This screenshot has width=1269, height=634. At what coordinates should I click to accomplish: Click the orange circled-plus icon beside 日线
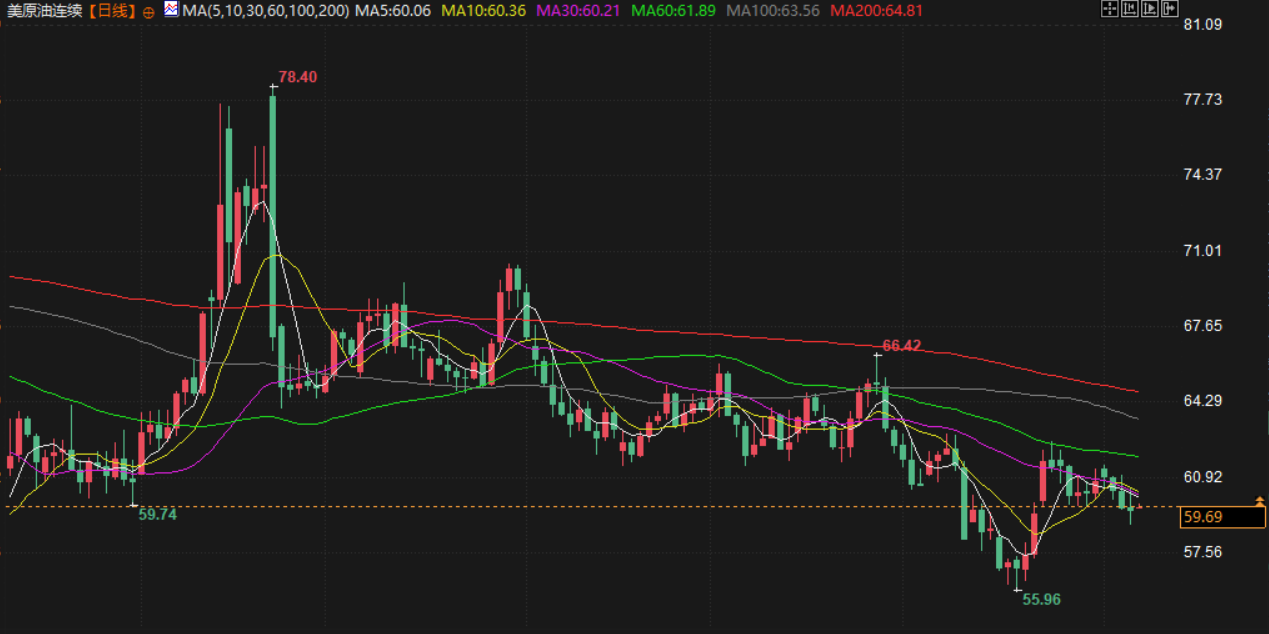148,11
